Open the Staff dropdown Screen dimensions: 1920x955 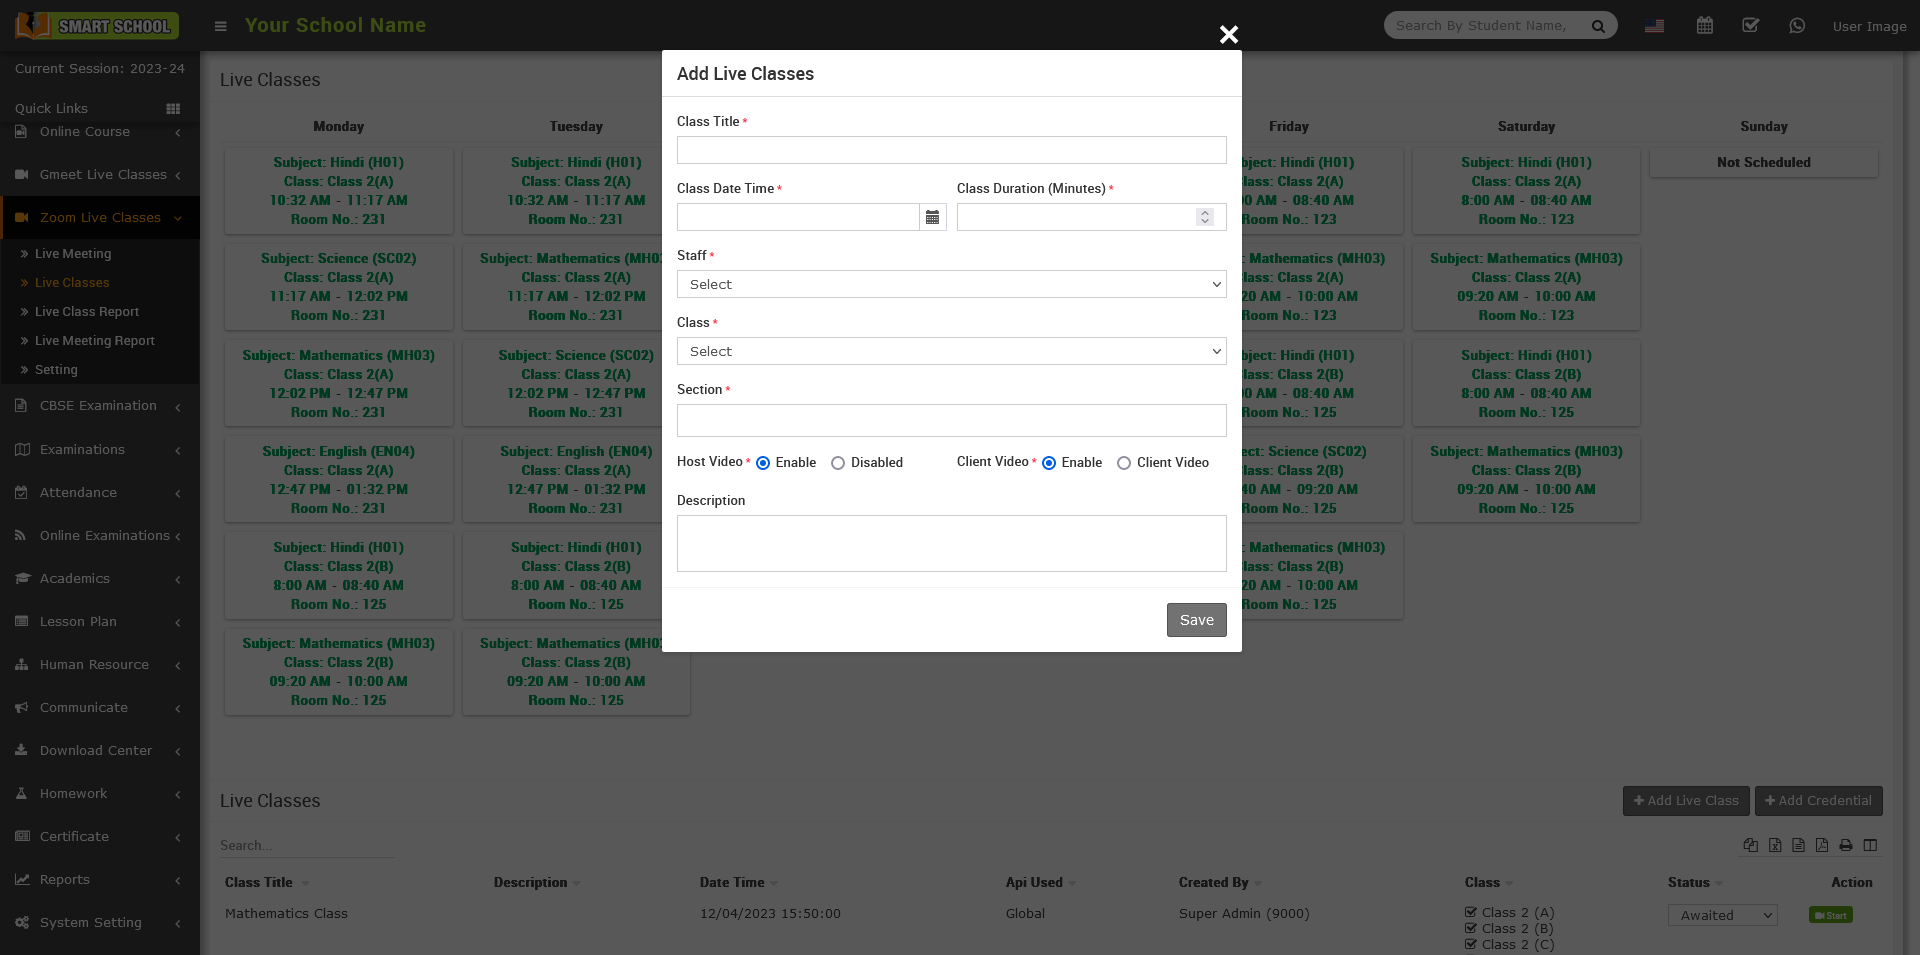951,284
